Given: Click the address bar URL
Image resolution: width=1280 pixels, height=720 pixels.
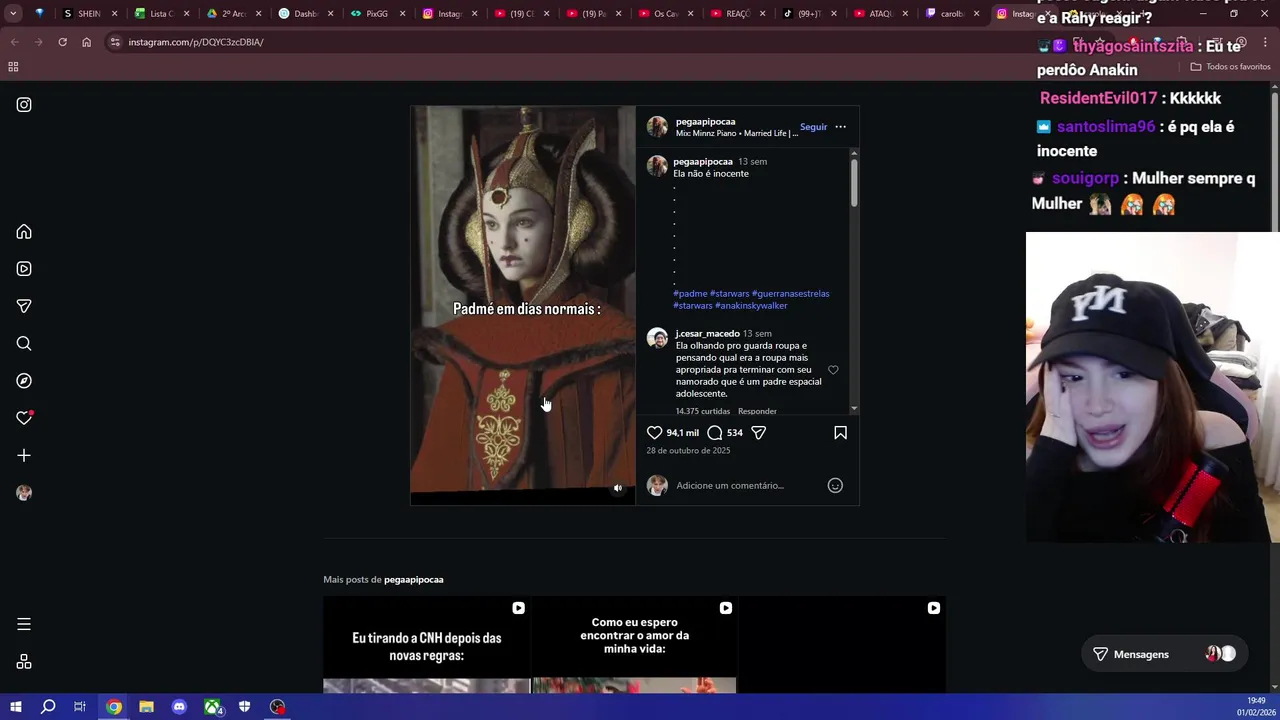Looking at the screenshot, I should click(x=196, y=42).
